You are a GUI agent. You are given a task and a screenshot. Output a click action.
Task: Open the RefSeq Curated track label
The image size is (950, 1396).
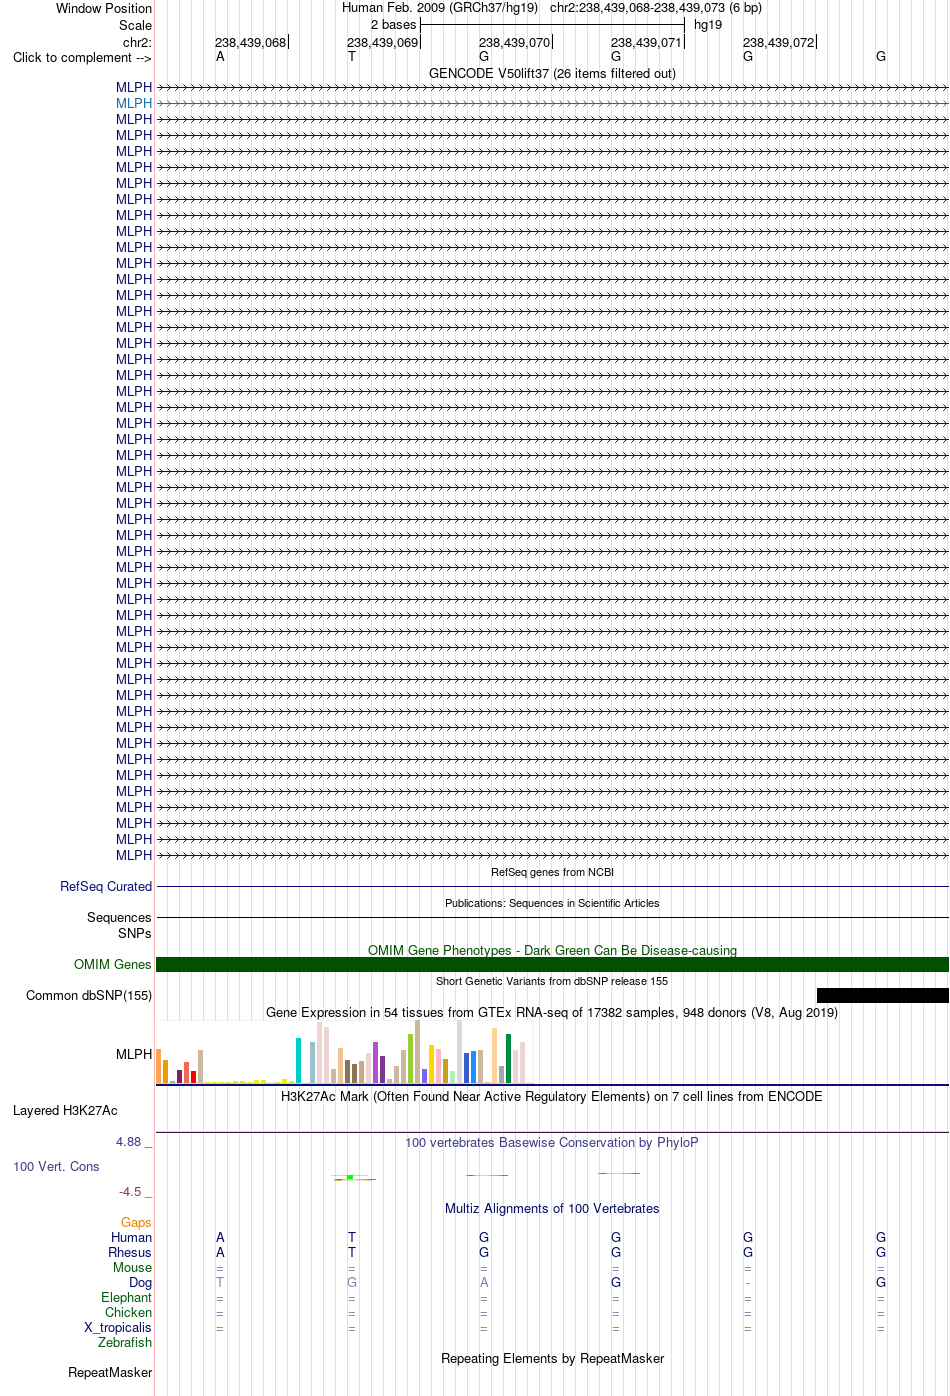[106, 886]
